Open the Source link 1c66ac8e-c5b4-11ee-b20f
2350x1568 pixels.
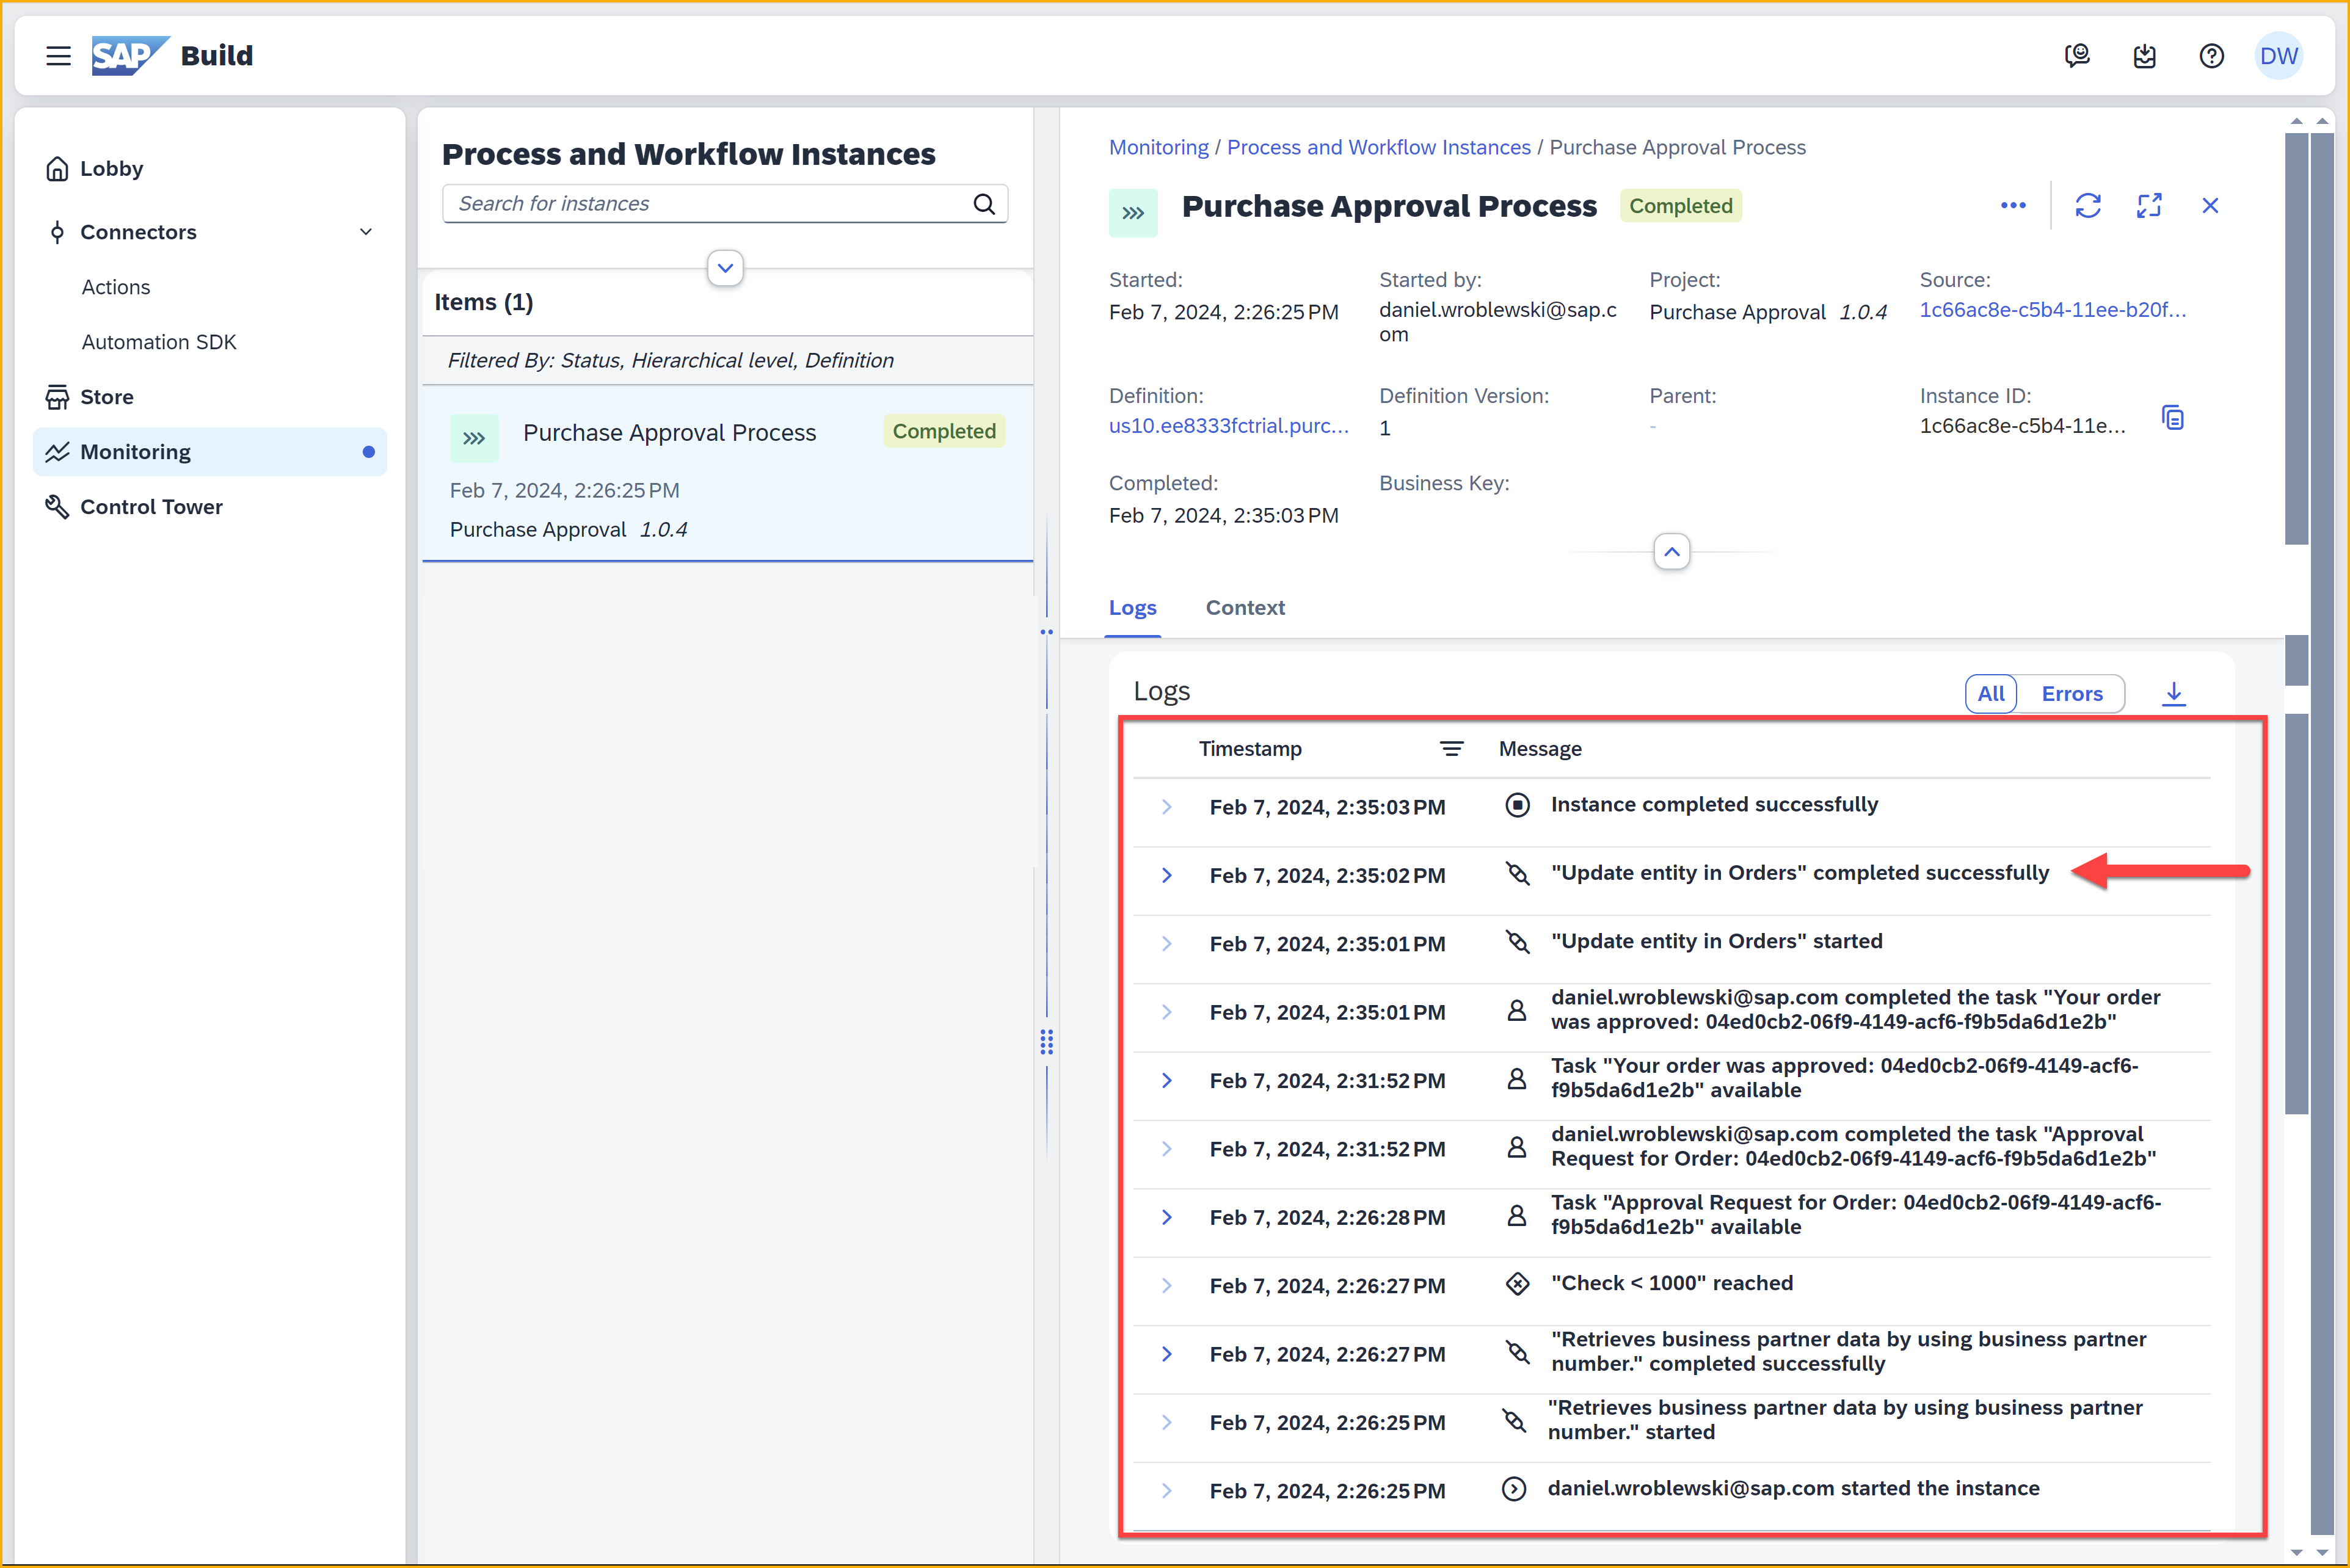tap(2052, 310)
